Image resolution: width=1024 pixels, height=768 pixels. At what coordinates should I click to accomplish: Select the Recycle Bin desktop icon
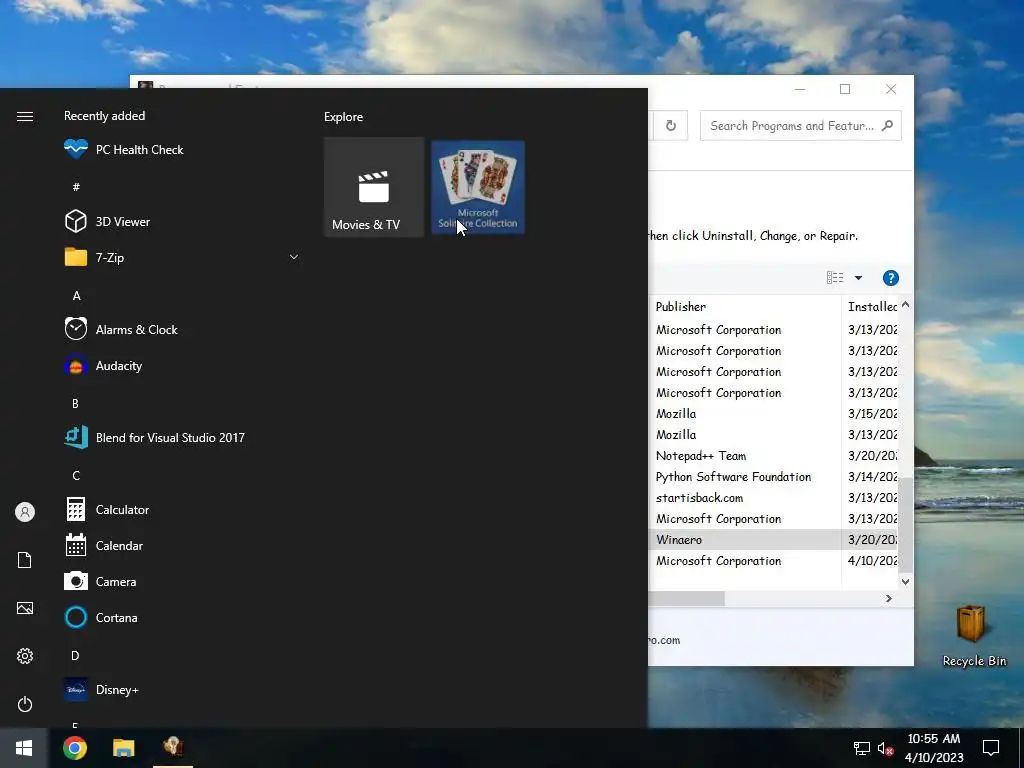click(974, 635)
